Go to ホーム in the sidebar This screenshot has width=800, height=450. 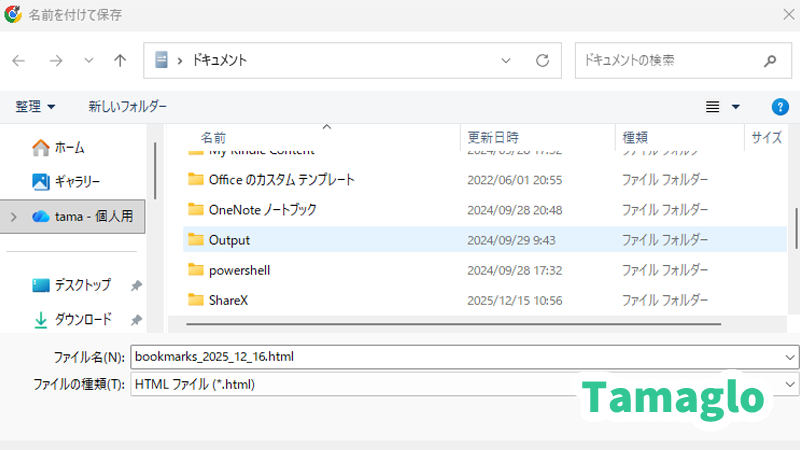[x=70, y=147]
